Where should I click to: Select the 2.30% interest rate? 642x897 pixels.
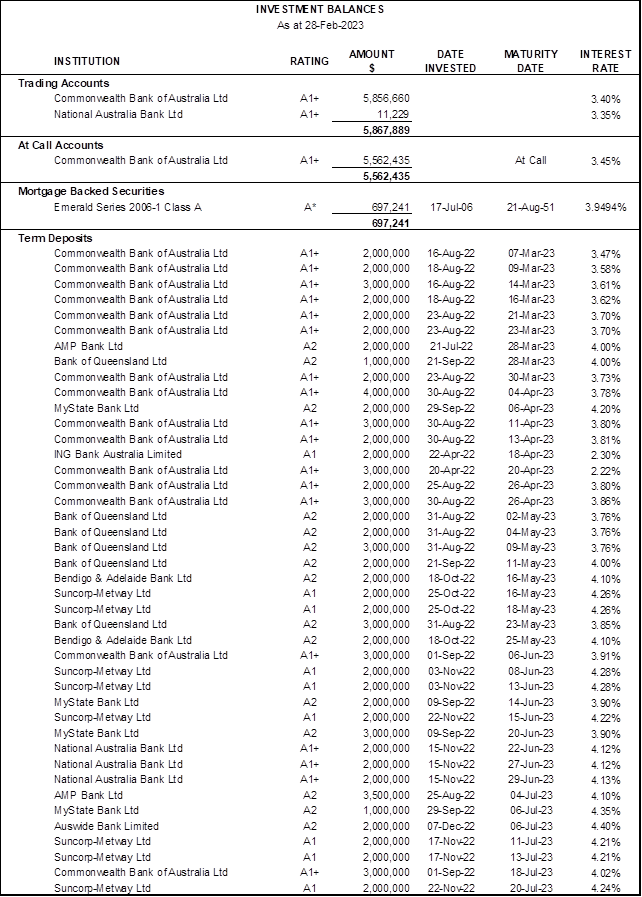pos(606,456)
